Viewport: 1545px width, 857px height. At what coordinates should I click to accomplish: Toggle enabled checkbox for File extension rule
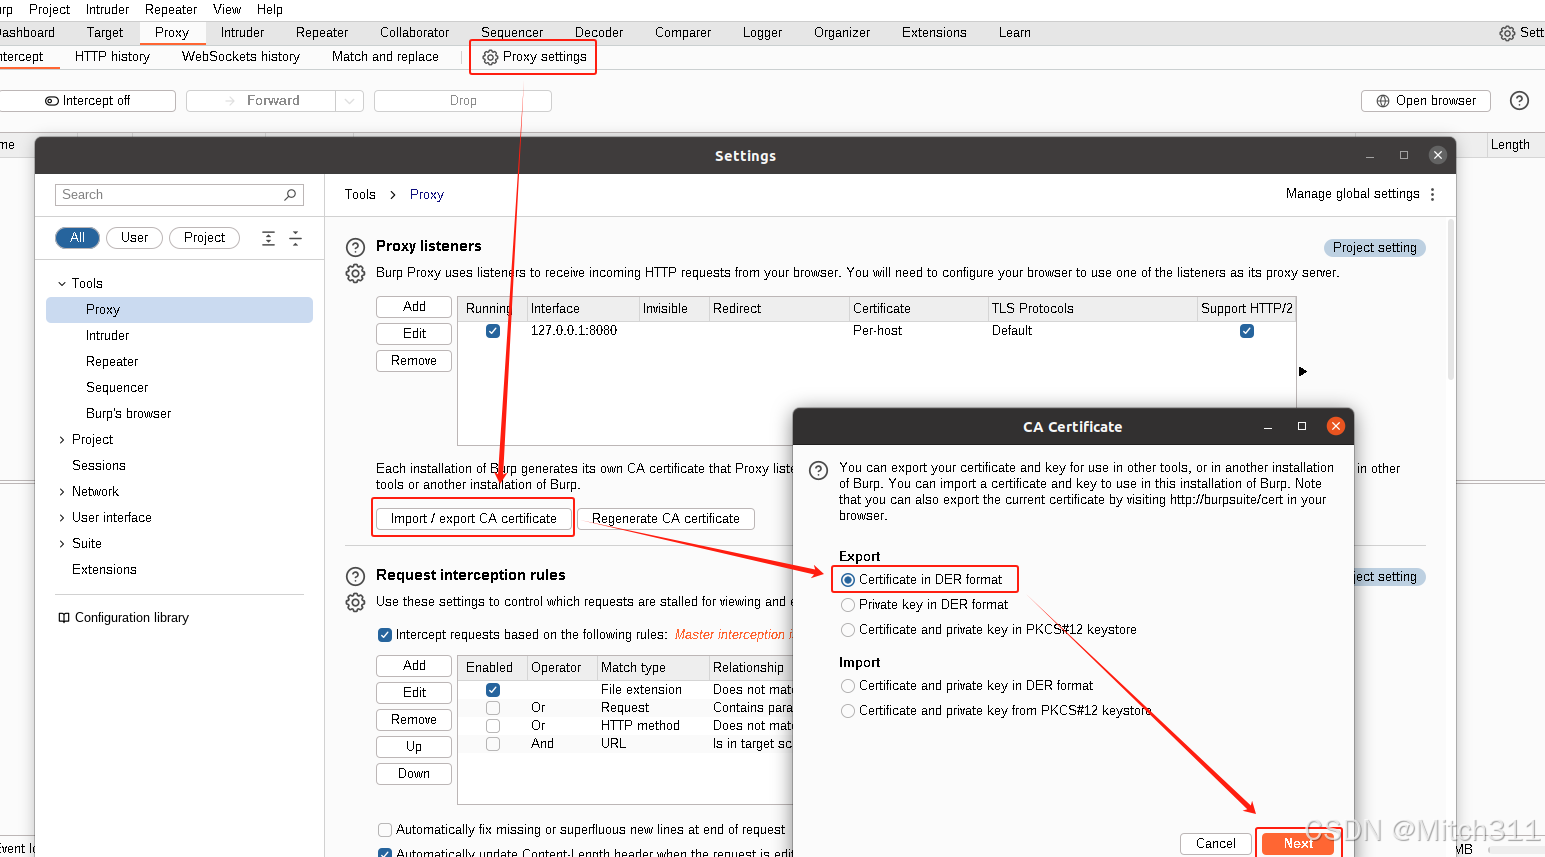coord(493,690)
